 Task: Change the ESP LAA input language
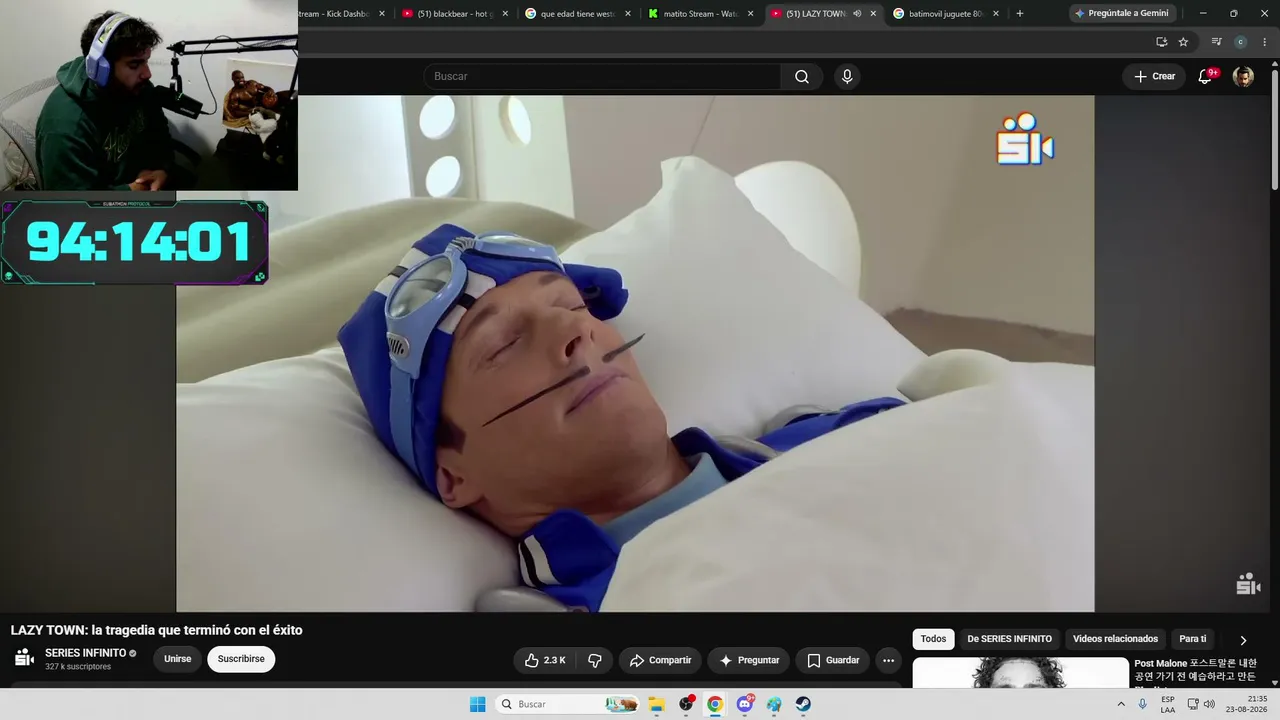(x=1168, y=704)
